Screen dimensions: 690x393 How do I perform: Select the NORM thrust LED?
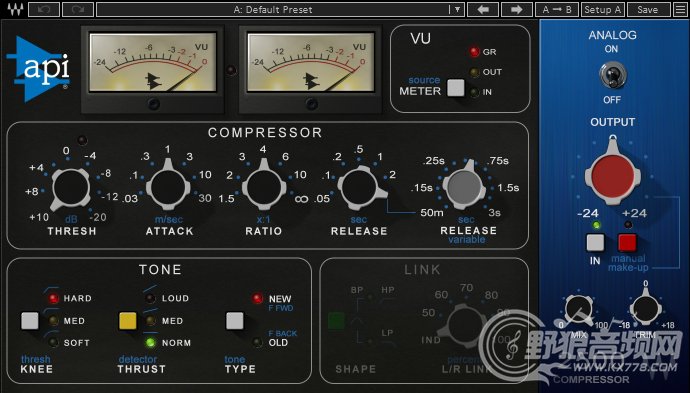150,342
